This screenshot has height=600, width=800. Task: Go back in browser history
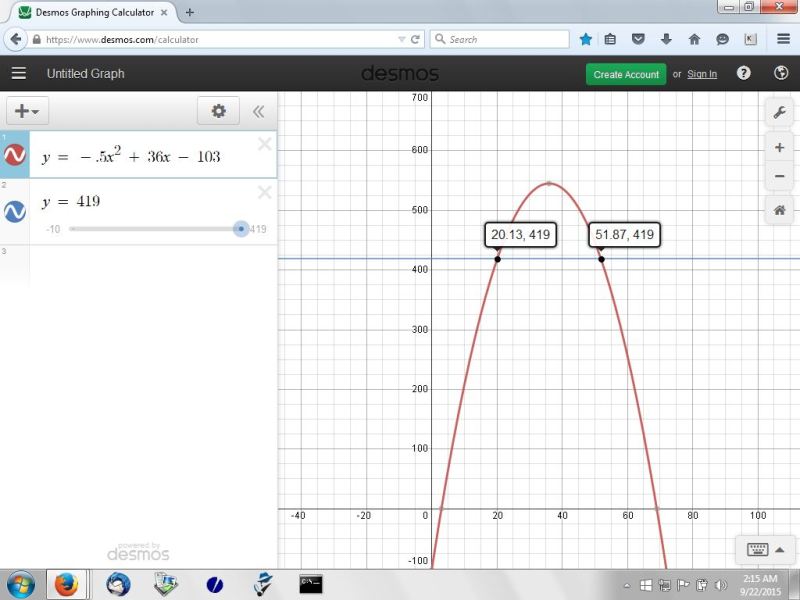pos(16,39)
